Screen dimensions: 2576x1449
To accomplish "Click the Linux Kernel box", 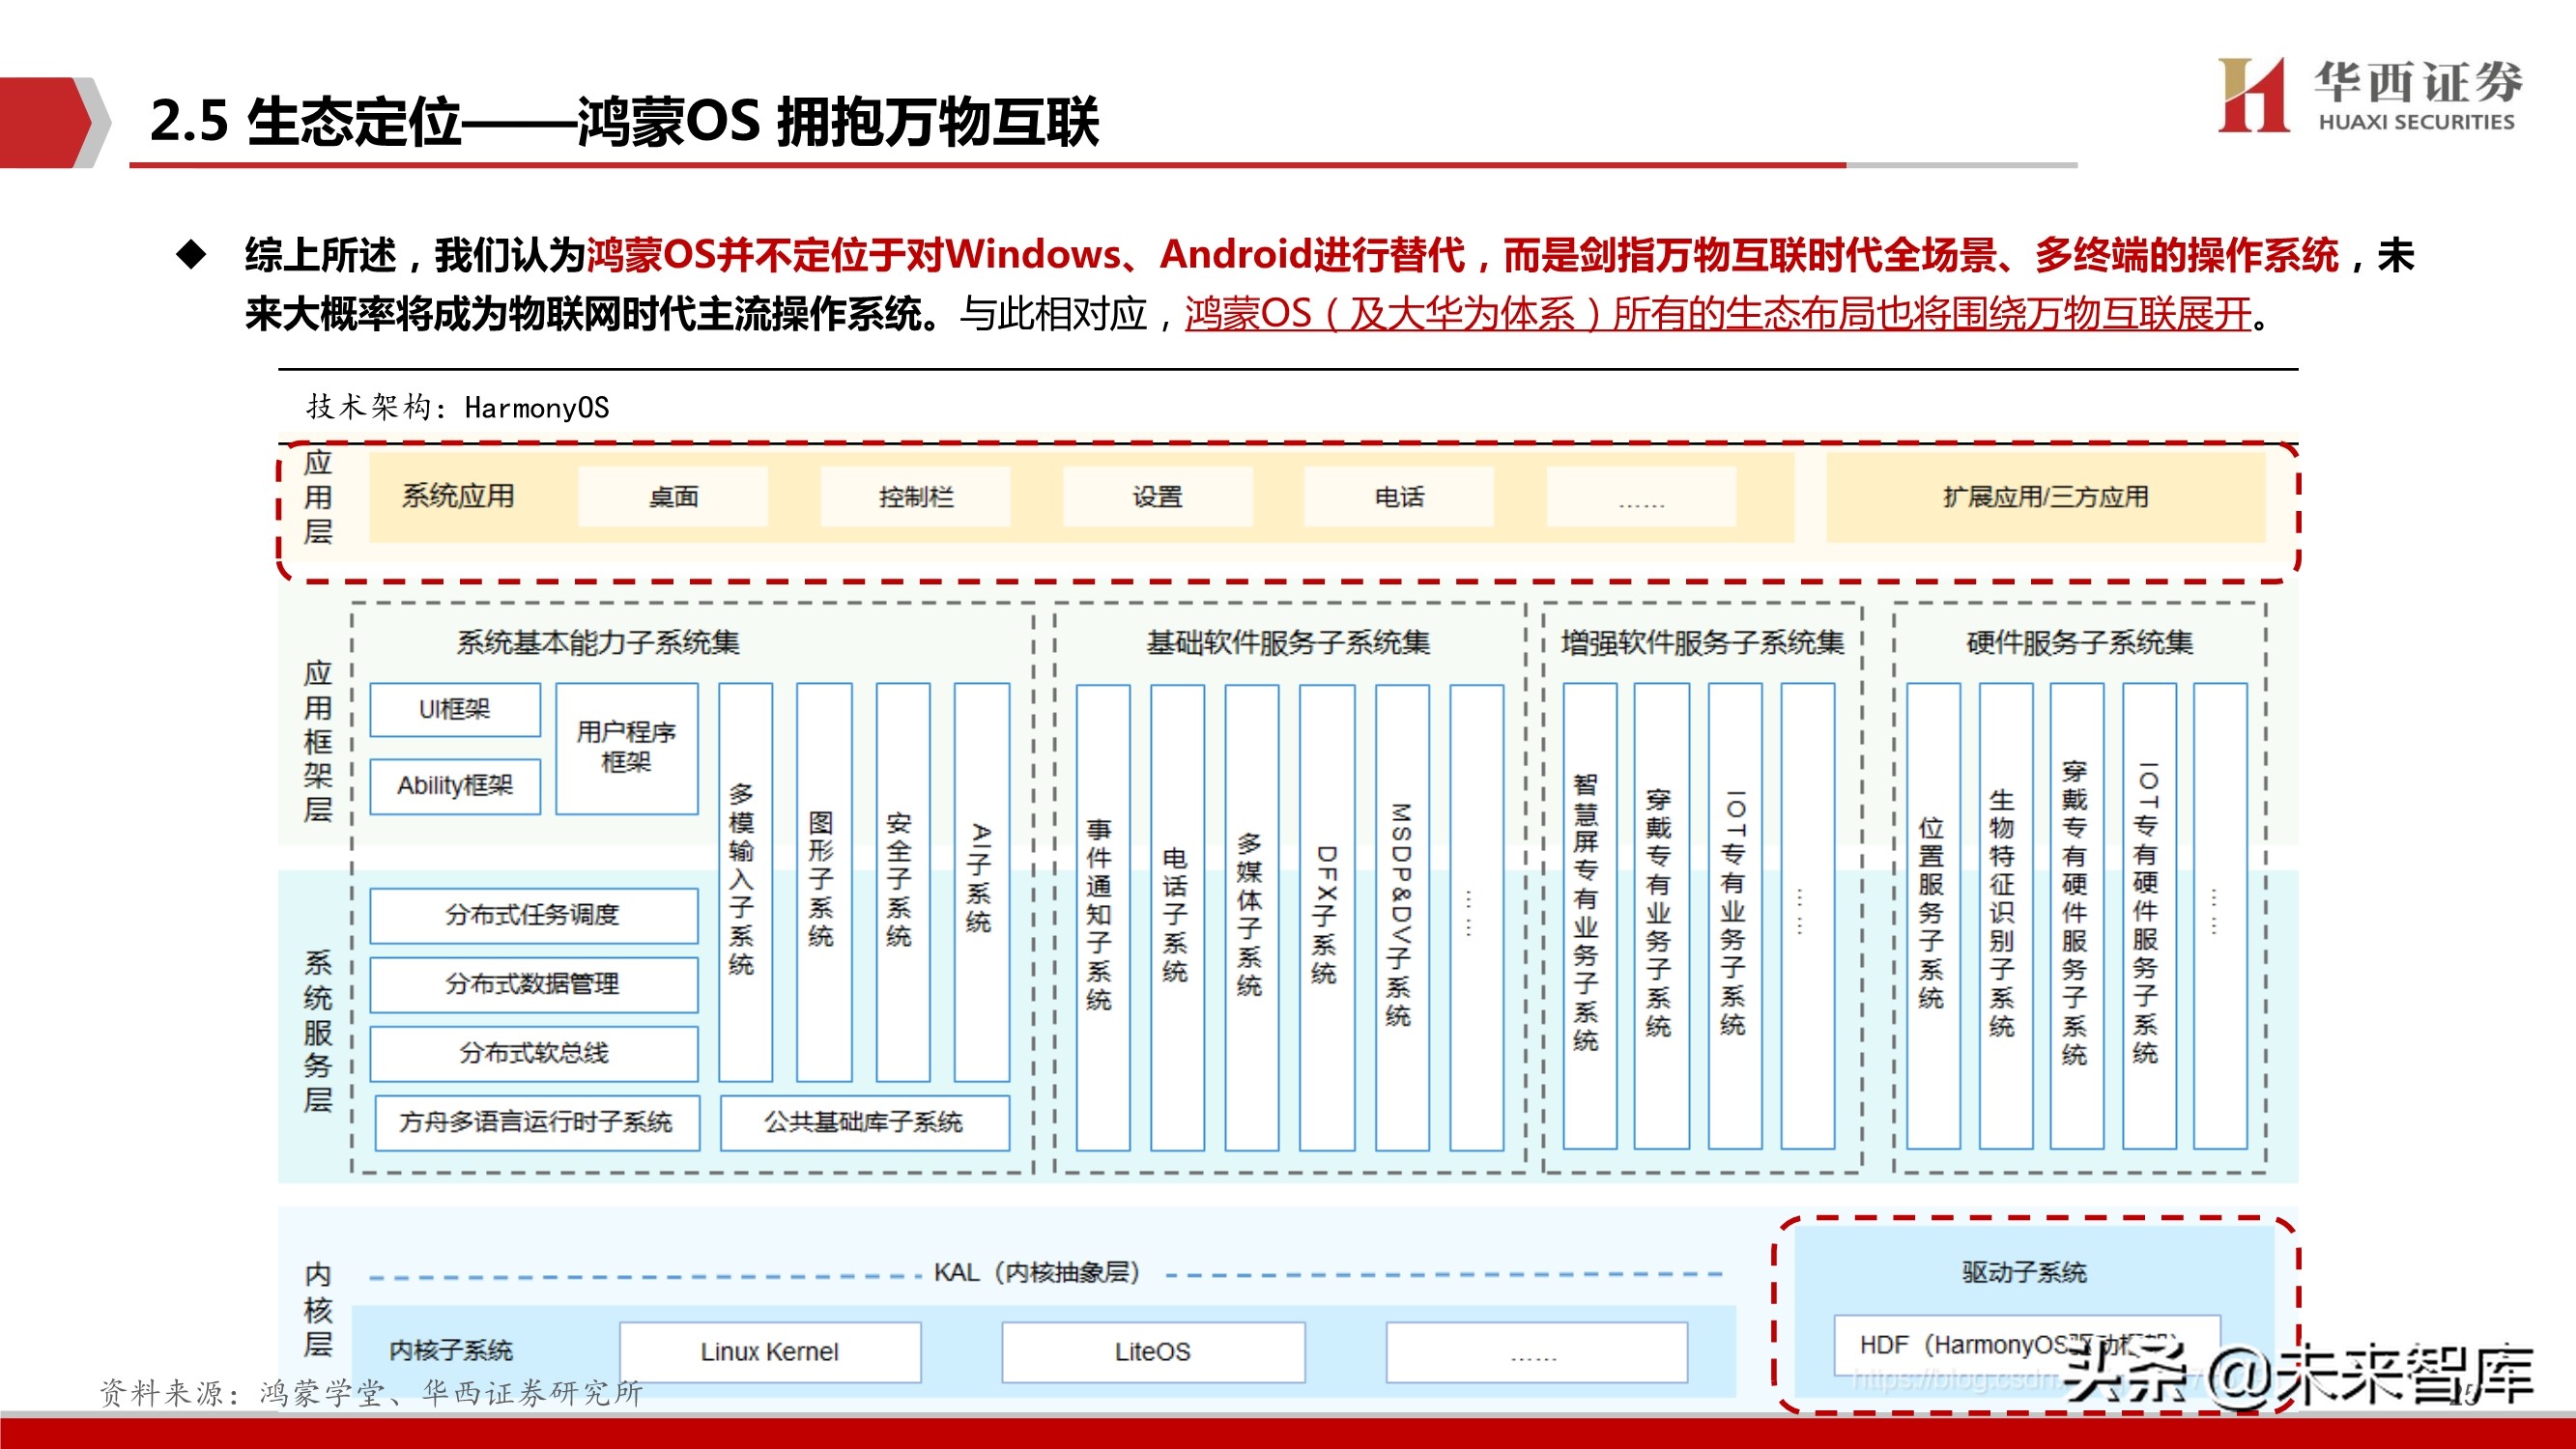I will click(769, 1352).
